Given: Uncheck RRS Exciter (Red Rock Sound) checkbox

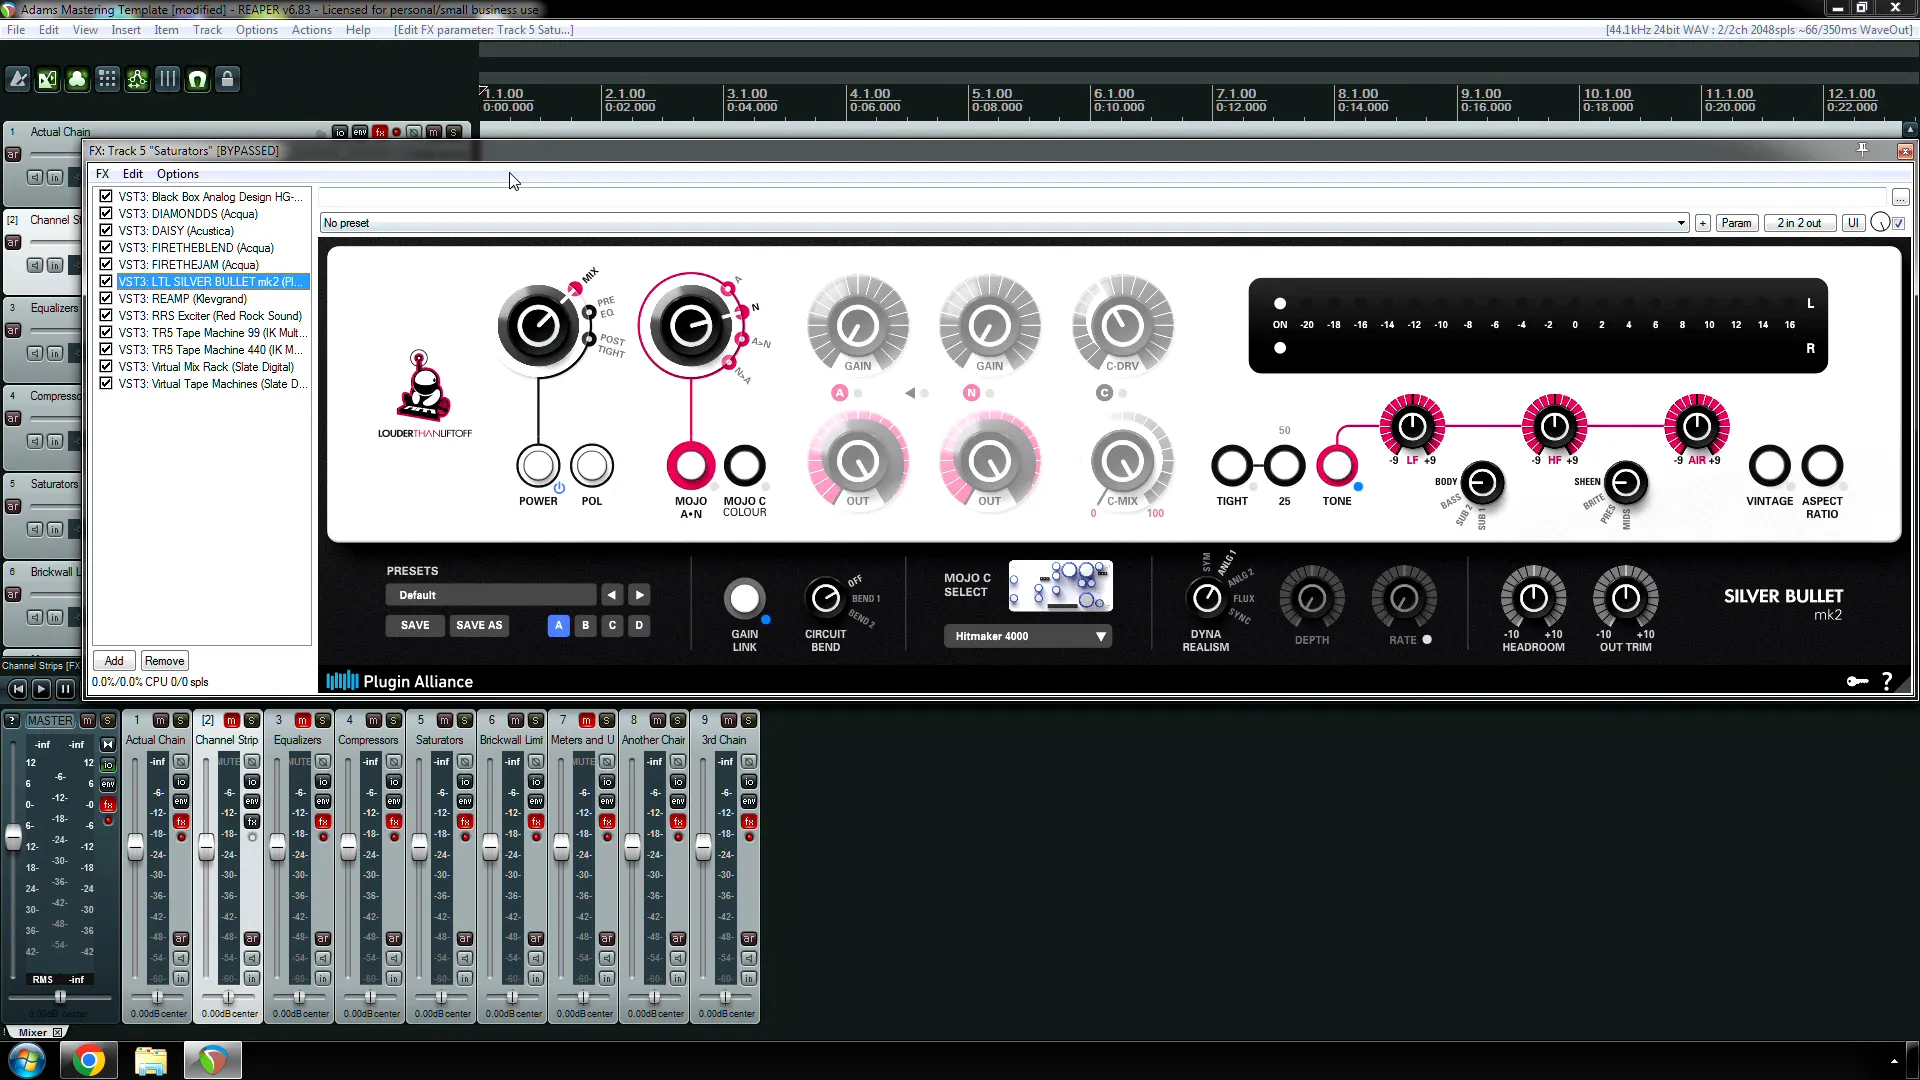Looking at the screenshot, I should pyautogui.click(x=105, y=315).
